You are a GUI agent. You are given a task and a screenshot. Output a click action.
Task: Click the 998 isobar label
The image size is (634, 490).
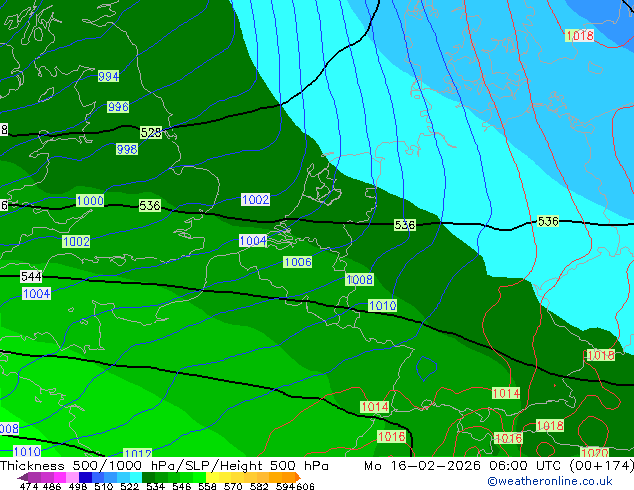point(127,149)
